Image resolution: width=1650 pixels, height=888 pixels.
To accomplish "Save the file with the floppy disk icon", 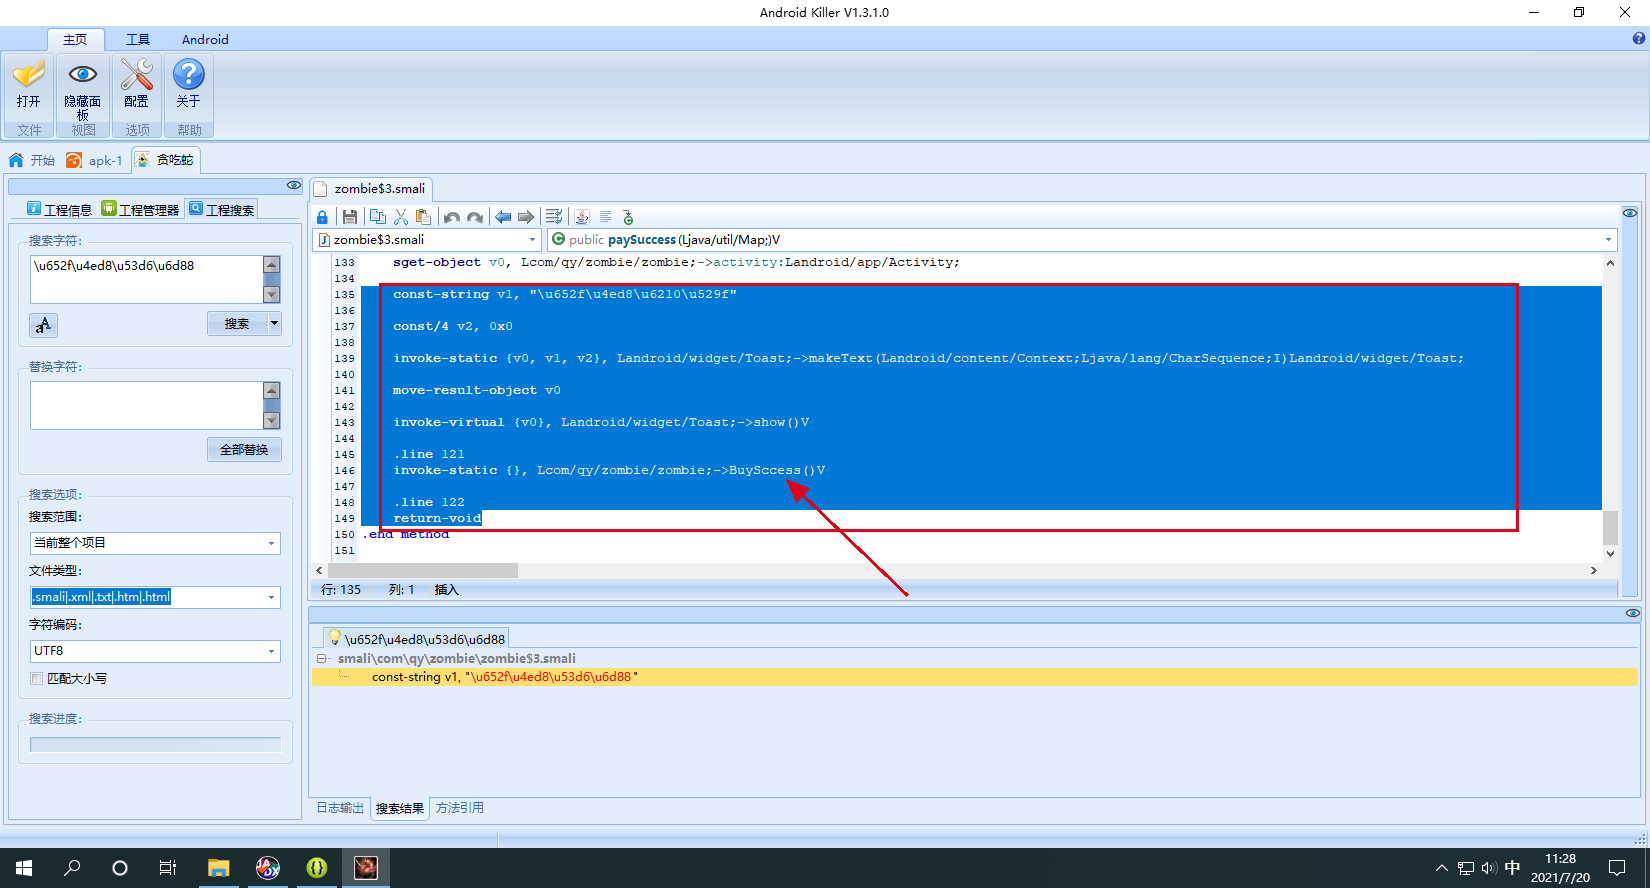I will click(349, 217).
